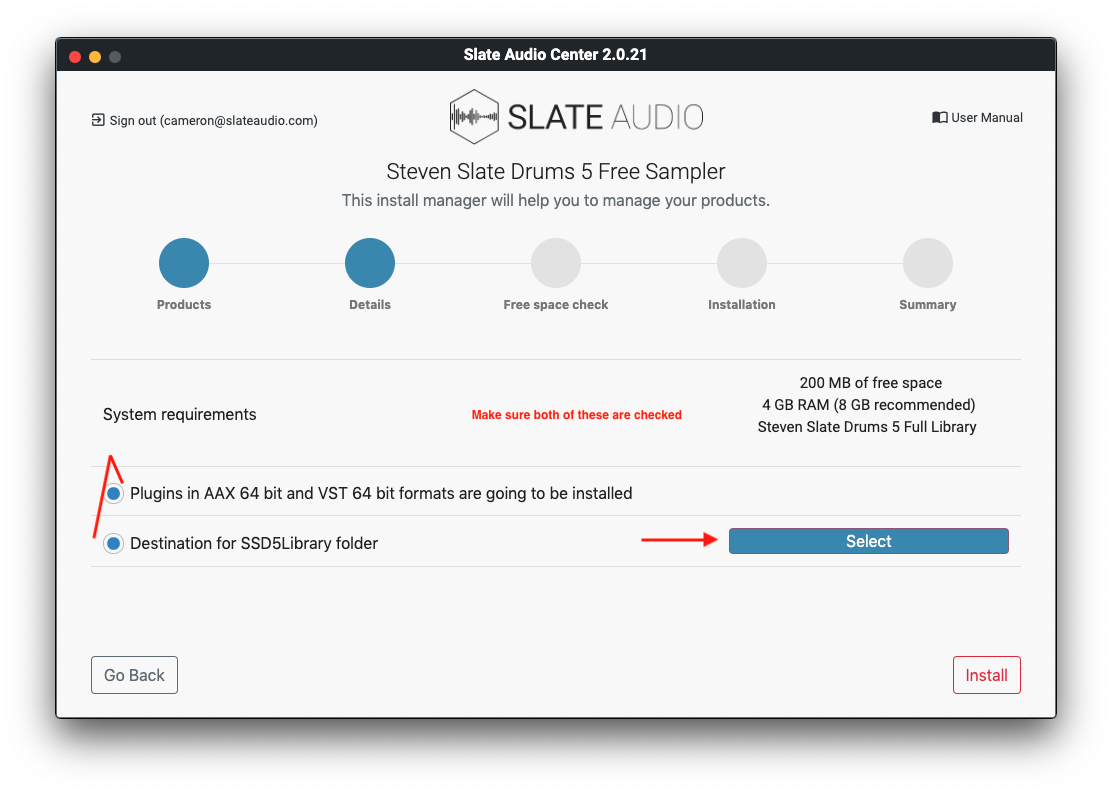Click the Steven Slate Drums 5 heading
This screenshot has height=792, width=1112.
[555, 171]
